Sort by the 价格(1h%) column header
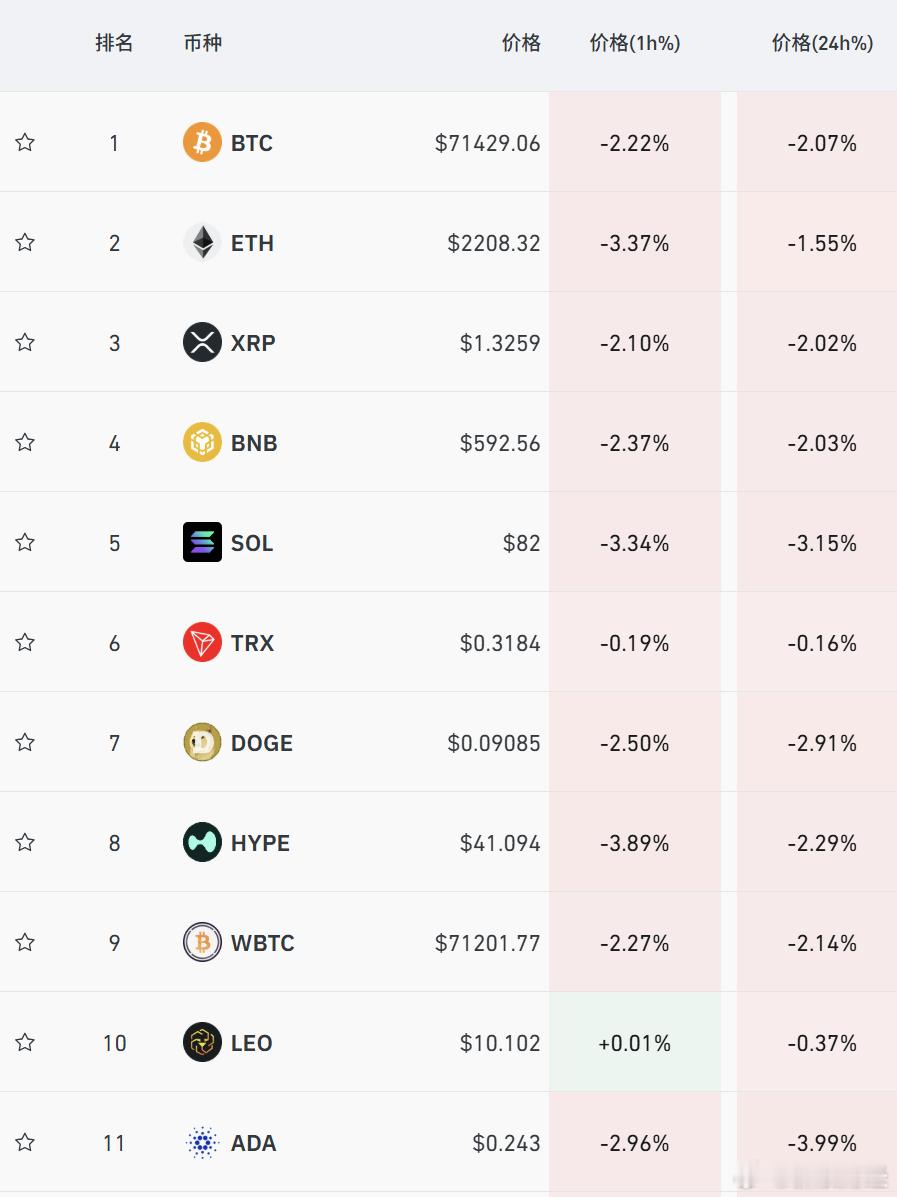Image resolution: width=897 pixels, height=1197 pixels. click(x=634, y=43)
